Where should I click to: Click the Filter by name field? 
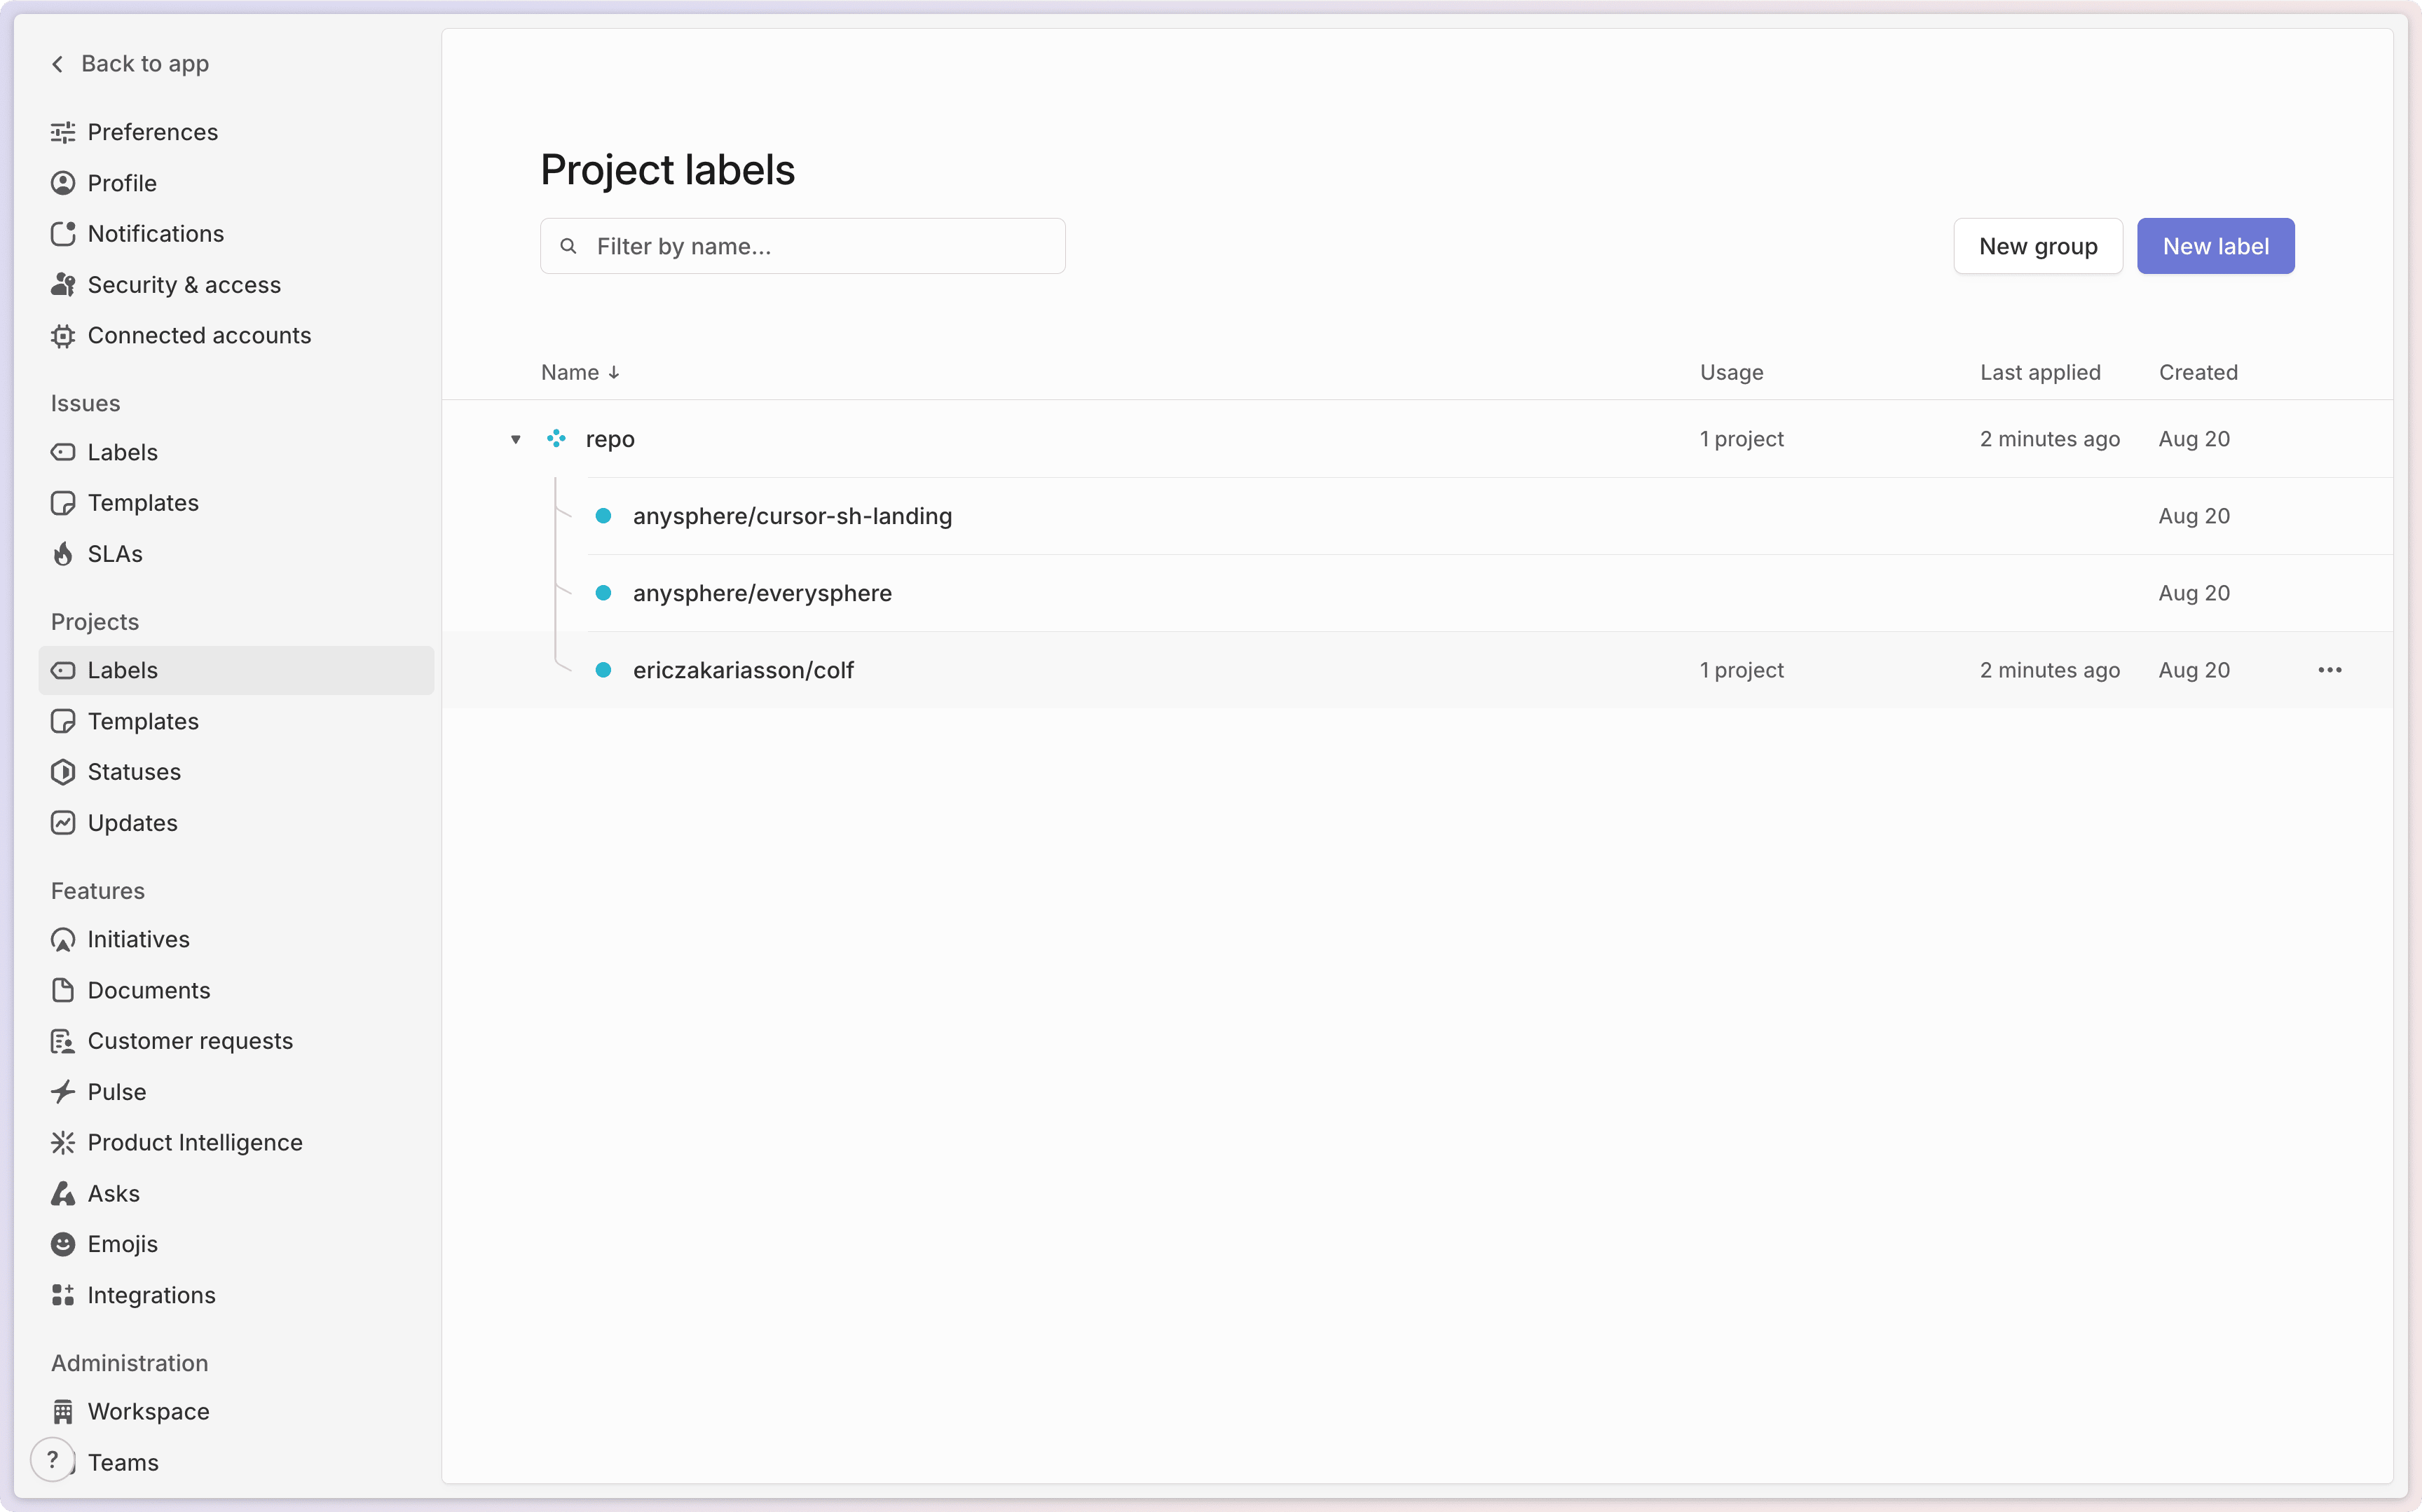803,245
